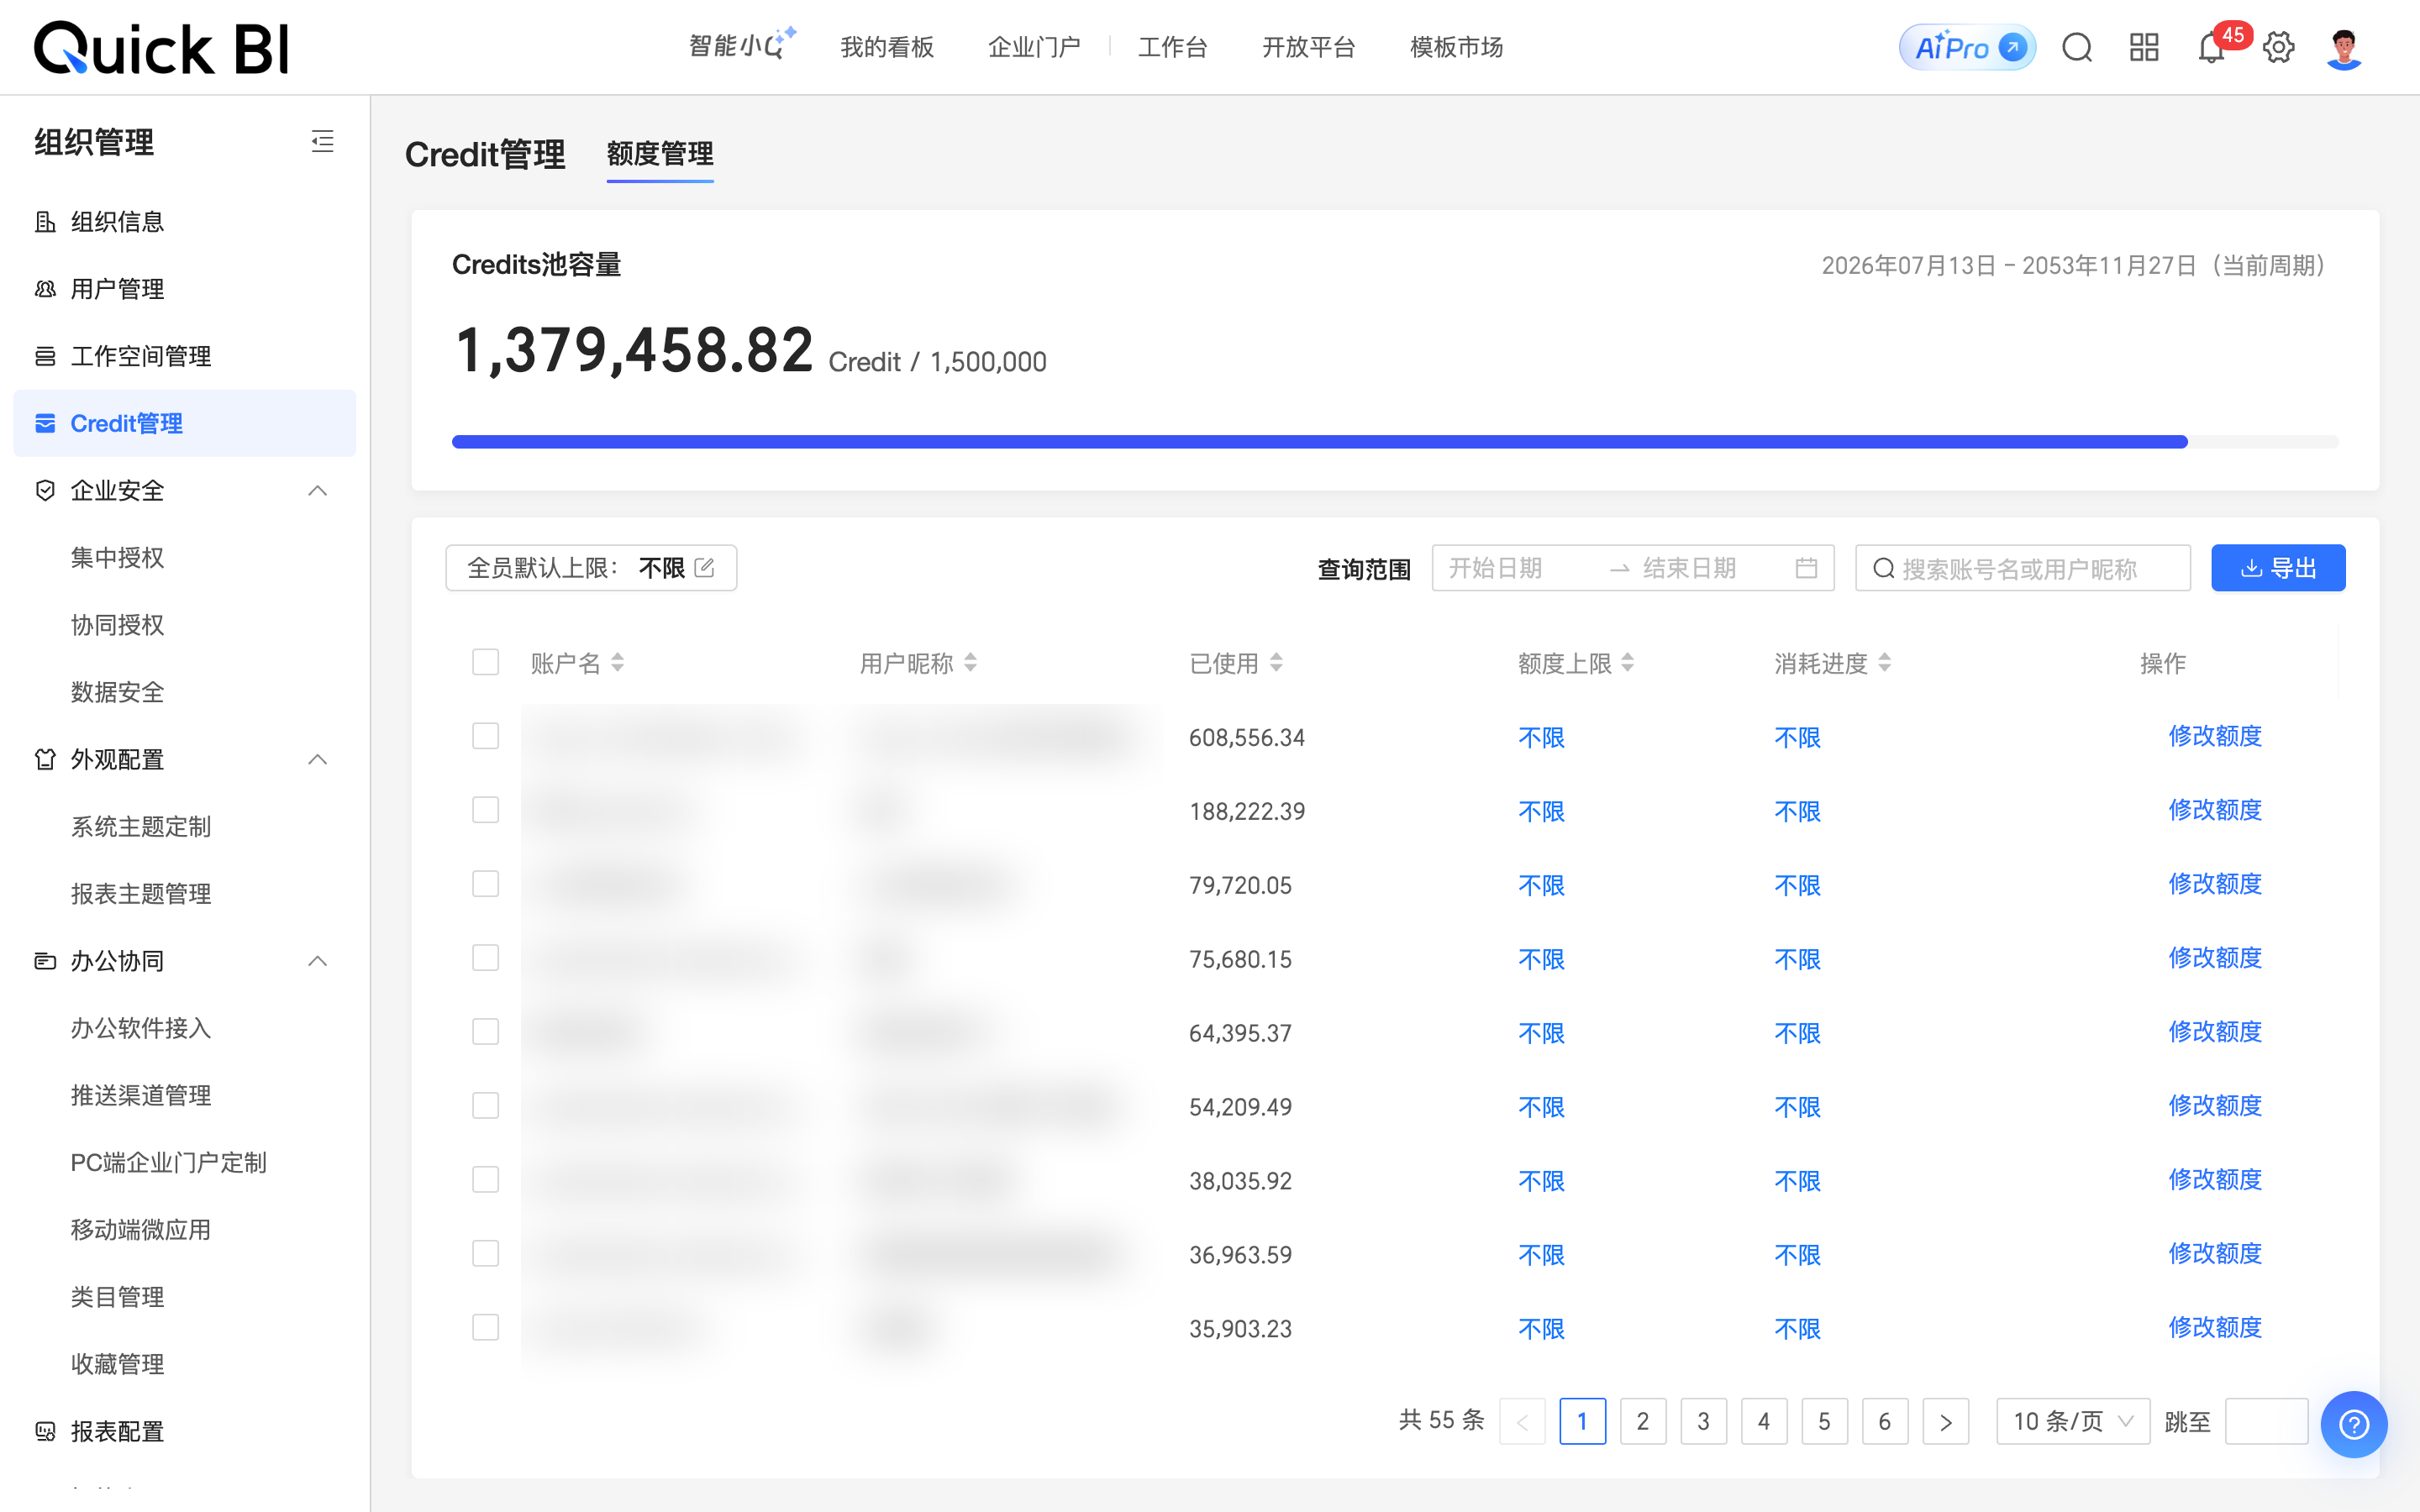This screenshot has height=1512, width=2420.
Task: Click the Quick BI logo
Action: coord(162,47)
